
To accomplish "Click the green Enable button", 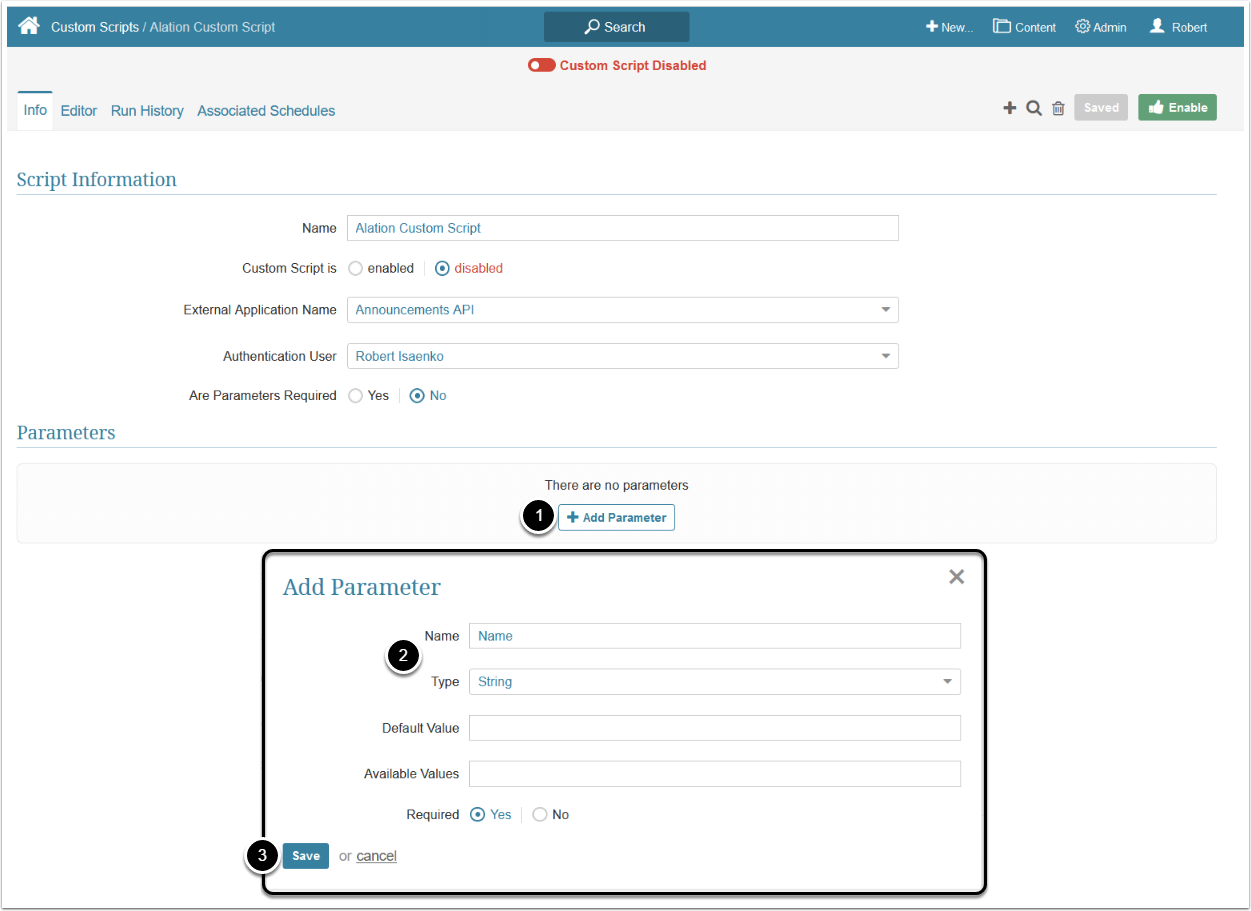I will (x=1177, y=108).
